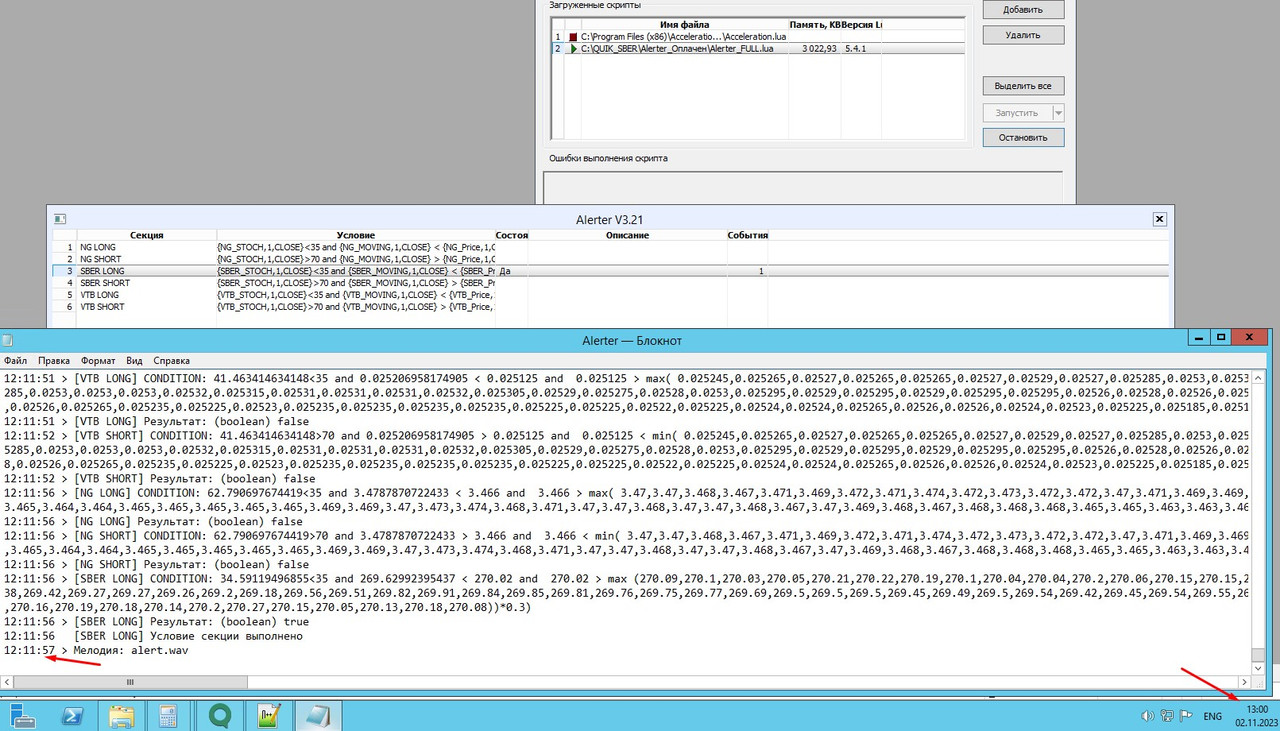
Task: Click the Notepad icon in Alerter — Блокнот title bar
Action: (7, 340)
